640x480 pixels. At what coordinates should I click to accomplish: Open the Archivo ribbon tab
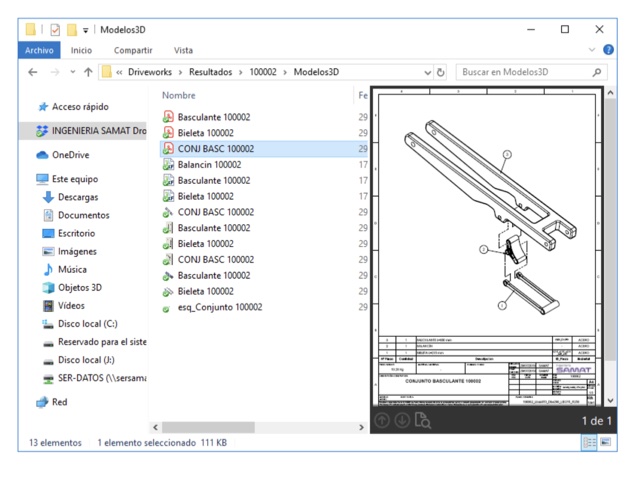tap(39, 50)
